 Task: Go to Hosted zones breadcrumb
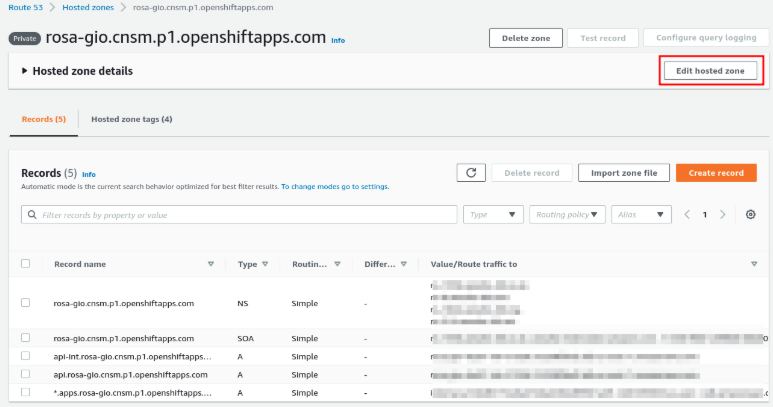88,7
